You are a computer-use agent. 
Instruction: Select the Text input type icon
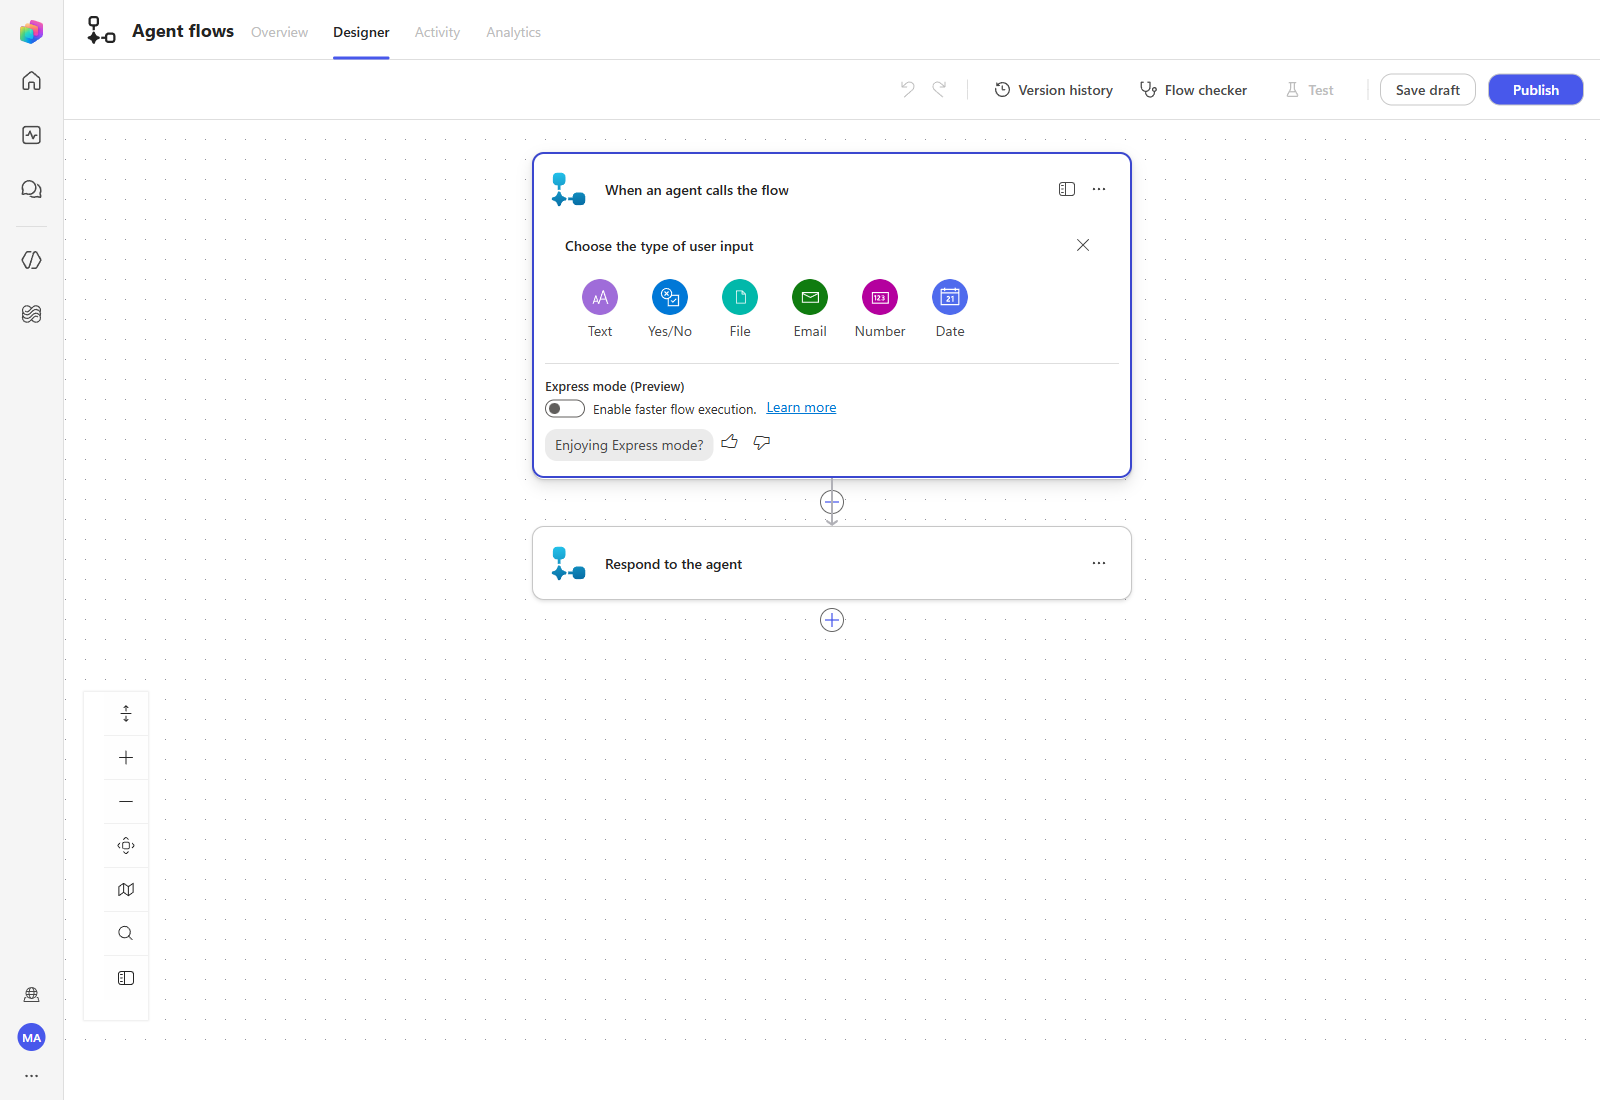tap(600, 297)
